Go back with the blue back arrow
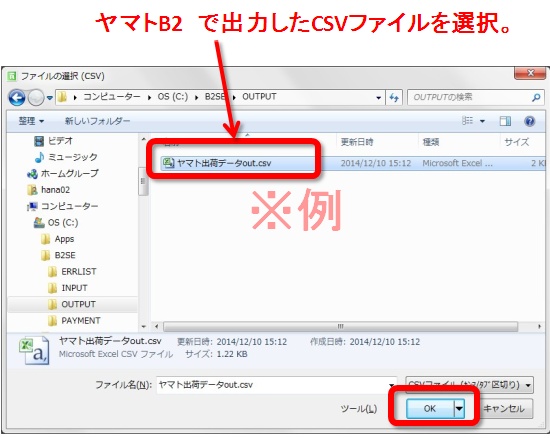550x438 pixels. 17,97
